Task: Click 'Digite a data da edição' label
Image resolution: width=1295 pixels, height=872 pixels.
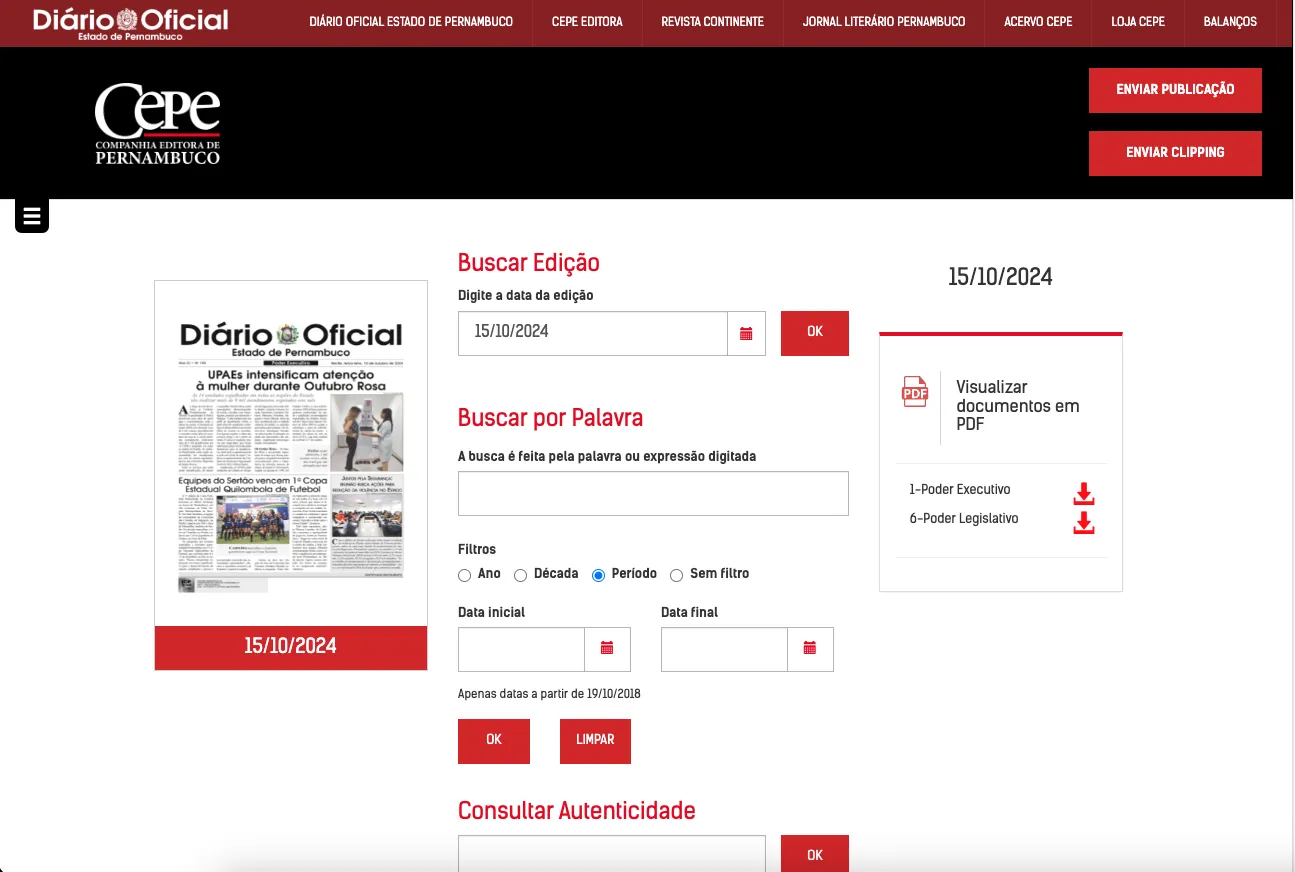Action: [x=526, y=295]
